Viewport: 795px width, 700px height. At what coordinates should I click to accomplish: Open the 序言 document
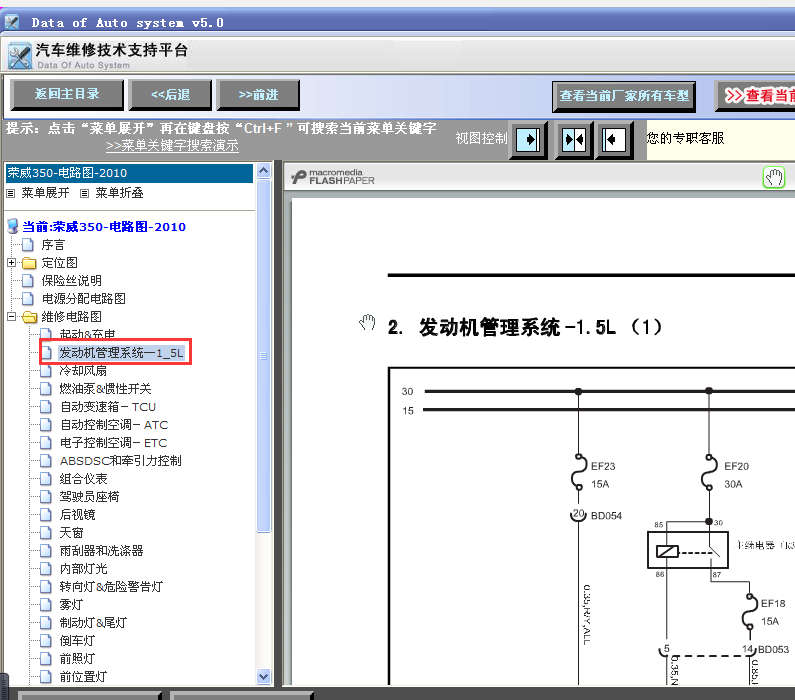53,245
